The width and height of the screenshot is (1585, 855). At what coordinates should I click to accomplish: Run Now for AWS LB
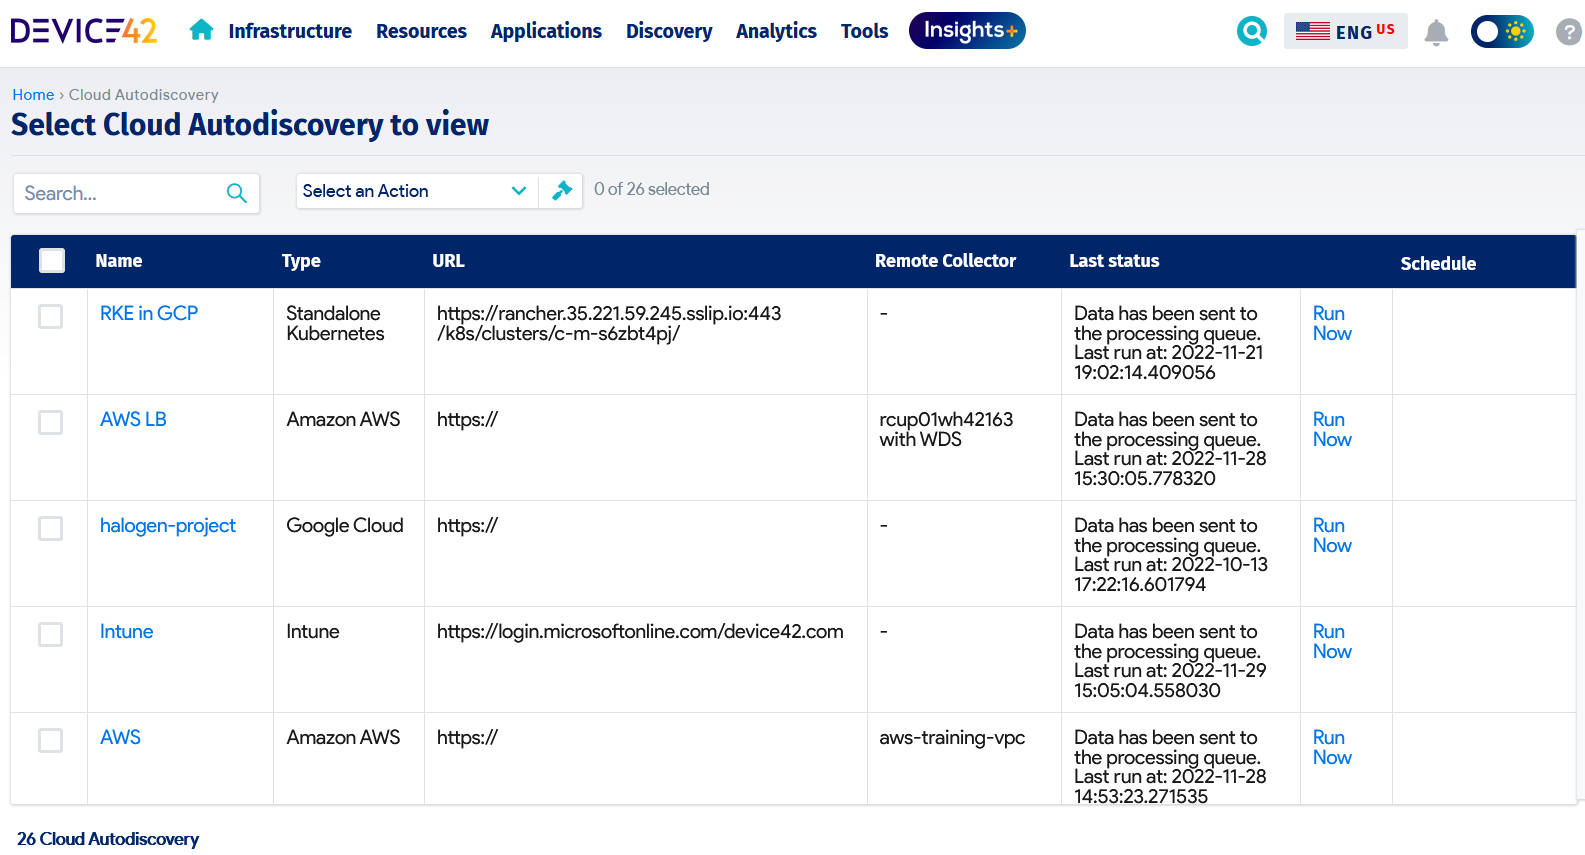1332,429
